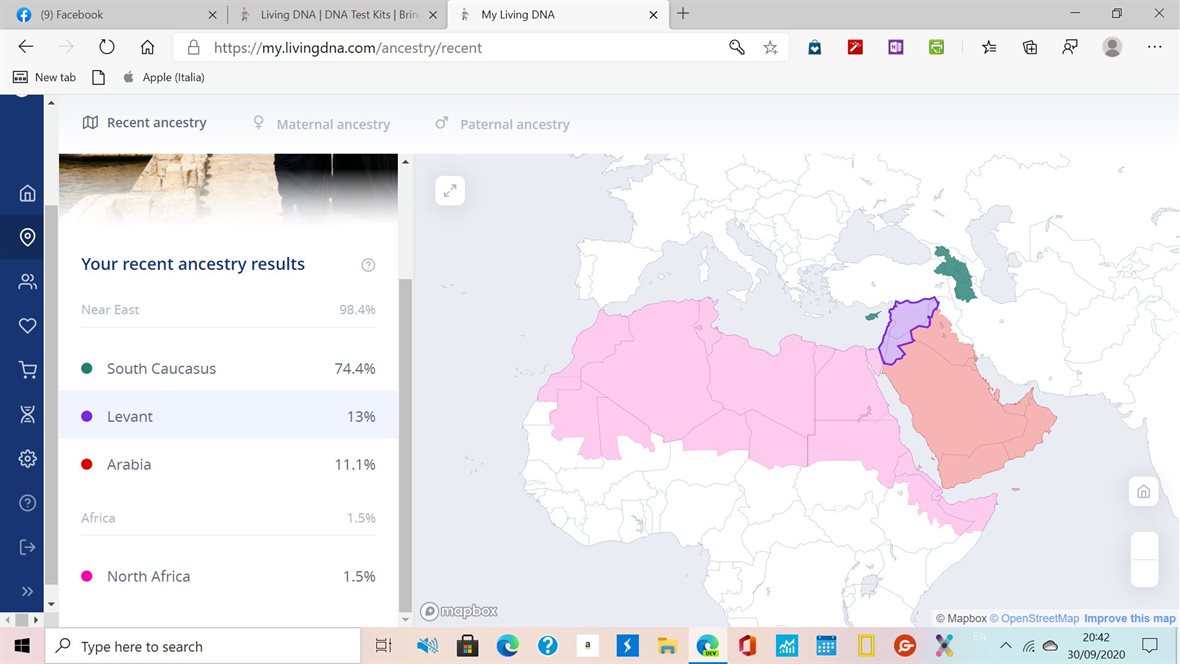Click the logout icon in sidebar
Image resolution: width=1180 pixels, height=664 pixels.
click(x=27, y=547)
